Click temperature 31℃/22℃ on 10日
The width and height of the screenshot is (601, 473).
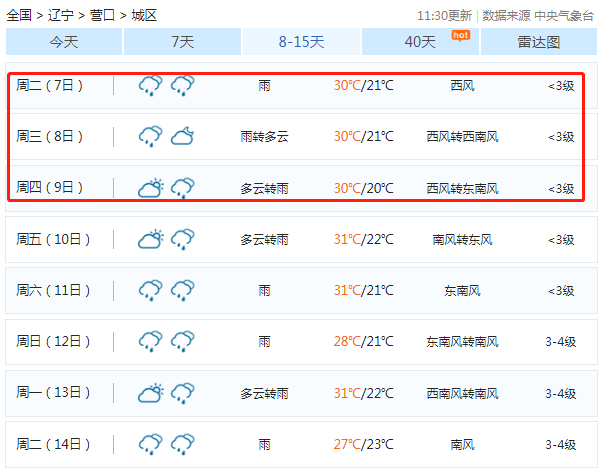(363, 240)
